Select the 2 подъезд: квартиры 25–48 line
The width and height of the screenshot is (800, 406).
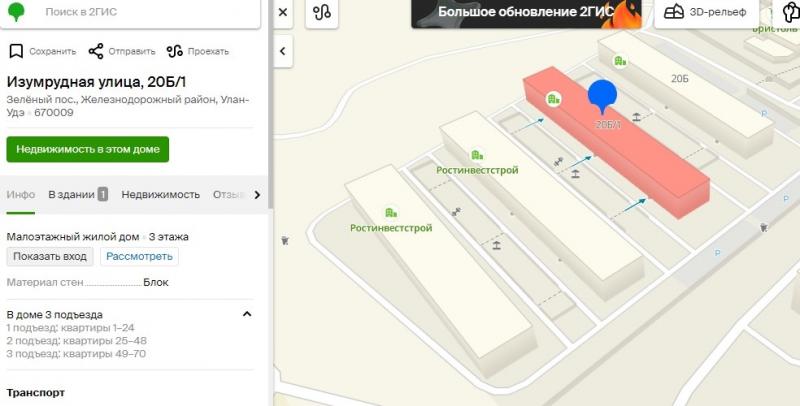click(x=77, y=340)
